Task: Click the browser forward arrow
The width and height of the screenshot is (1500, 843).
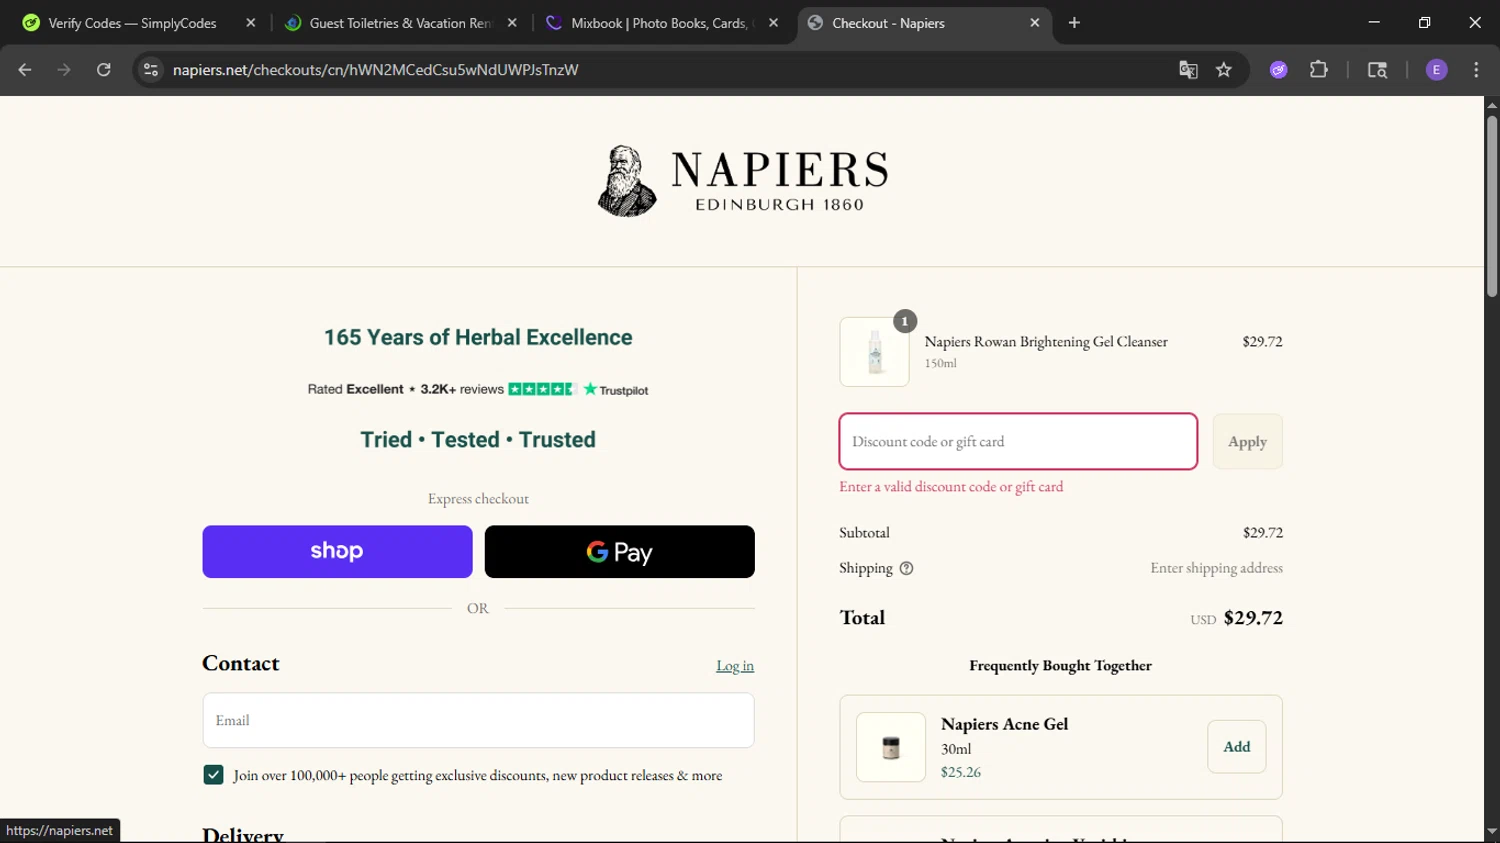Action: click(x=64, y=70)
